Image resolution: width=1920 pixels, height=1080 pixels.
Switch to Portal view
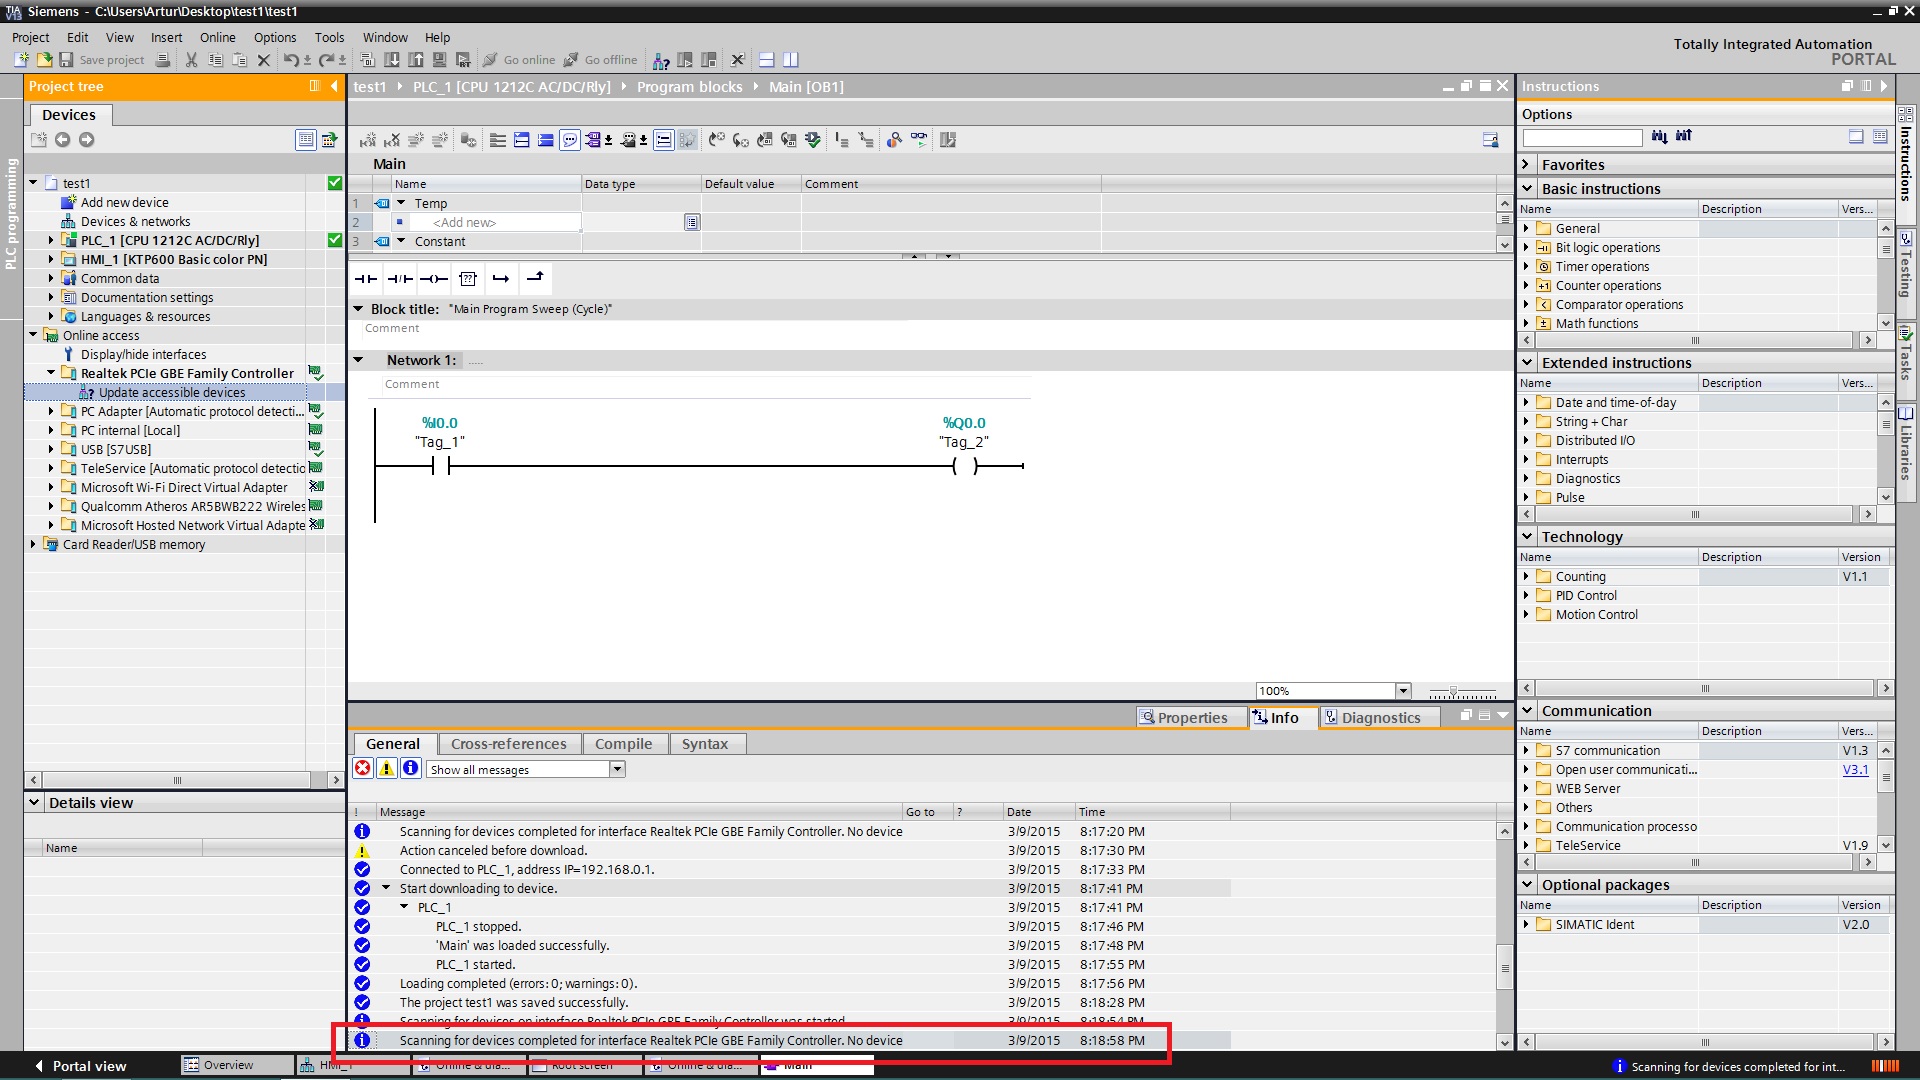[80, 1066]
